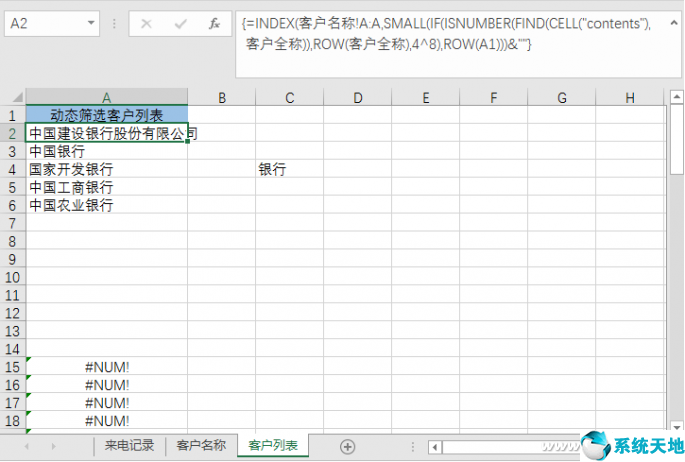Select the 客户列表 sheet tab
The height and width of the screenshot is (462, 685).
[x=272, y=446]
